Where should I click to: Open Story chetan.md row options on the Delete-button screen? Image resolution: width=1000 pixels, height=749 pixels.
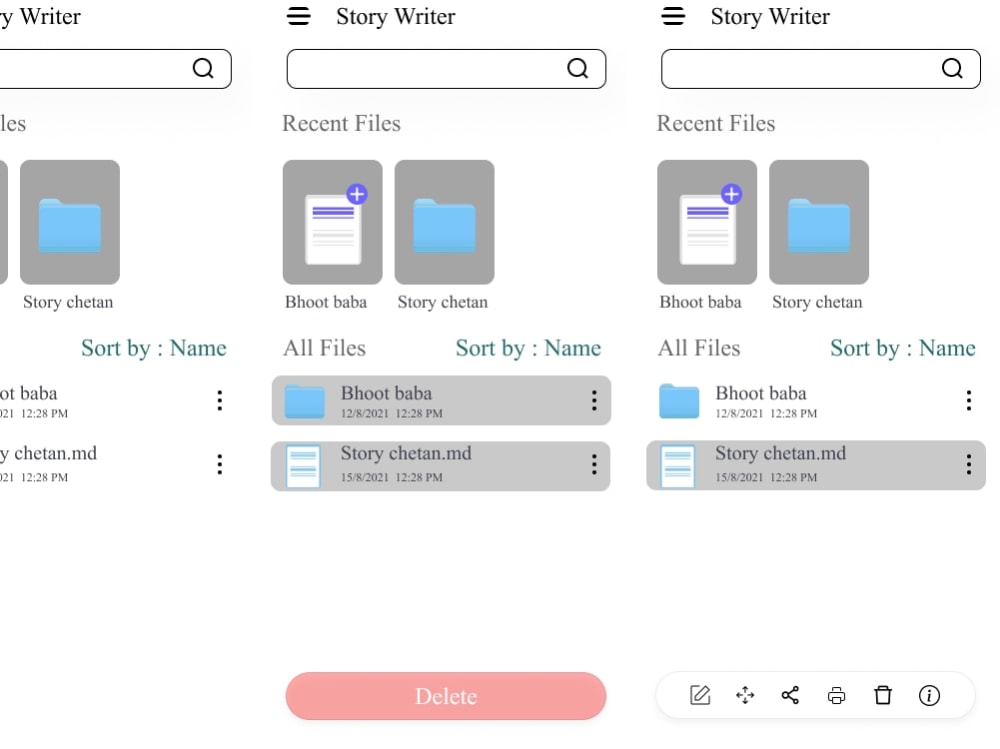click(x=594, y=464)
